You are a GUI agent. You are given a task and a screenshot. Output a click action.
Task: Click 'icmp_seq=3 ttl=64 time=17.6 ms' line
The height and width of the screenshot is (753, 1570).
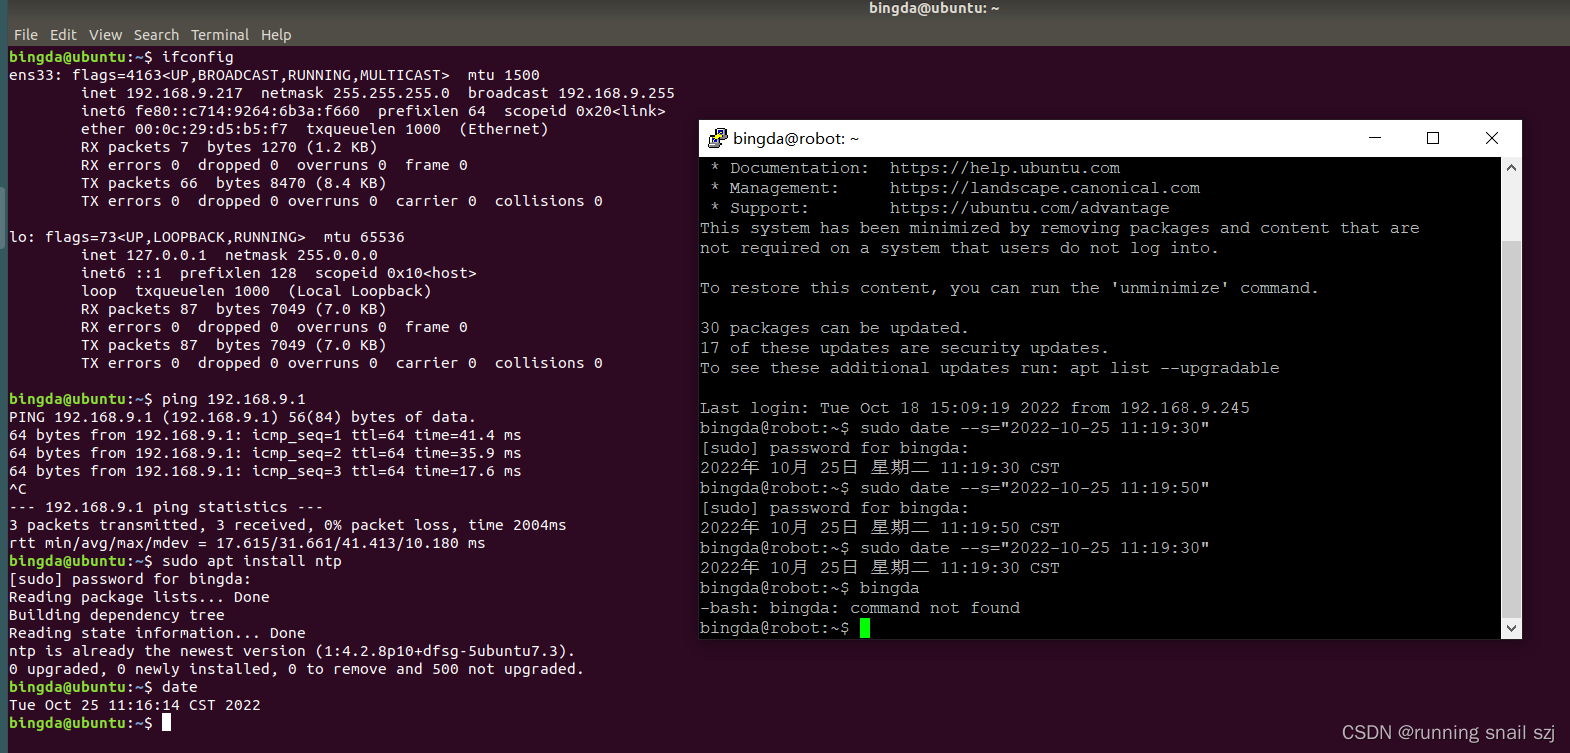coord(265,471)
